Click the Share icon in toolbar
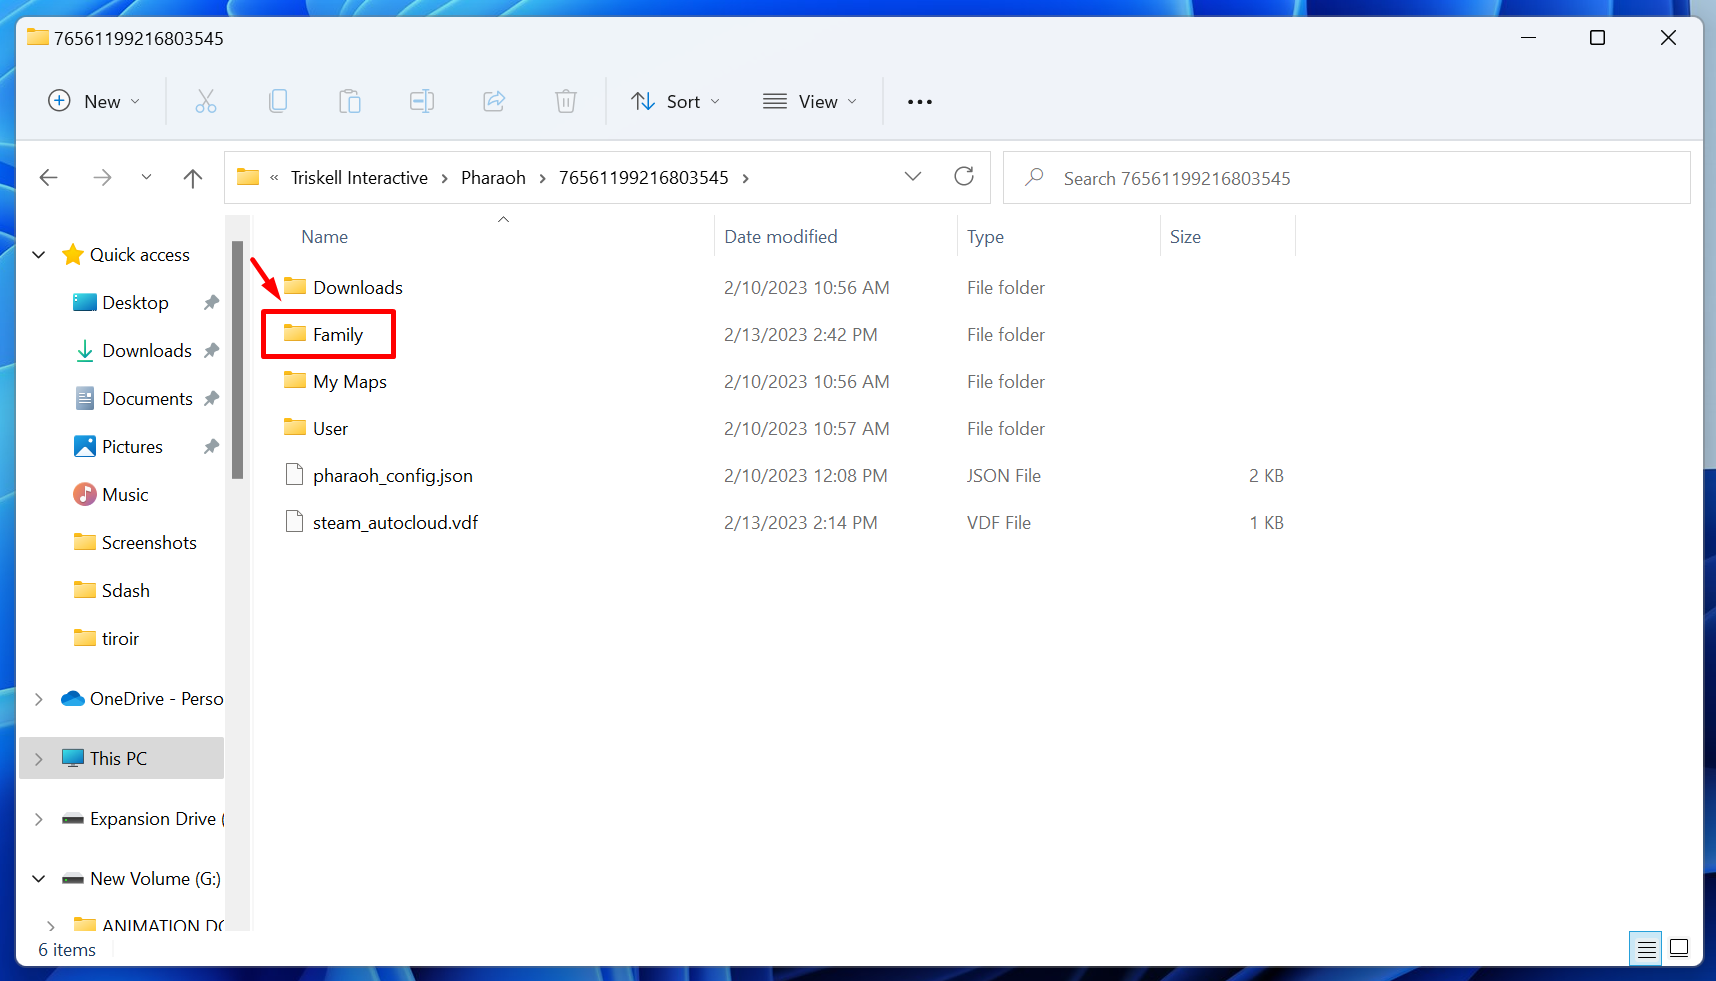The width and height of the screenshot is (1716, 981). click(494, 101)
